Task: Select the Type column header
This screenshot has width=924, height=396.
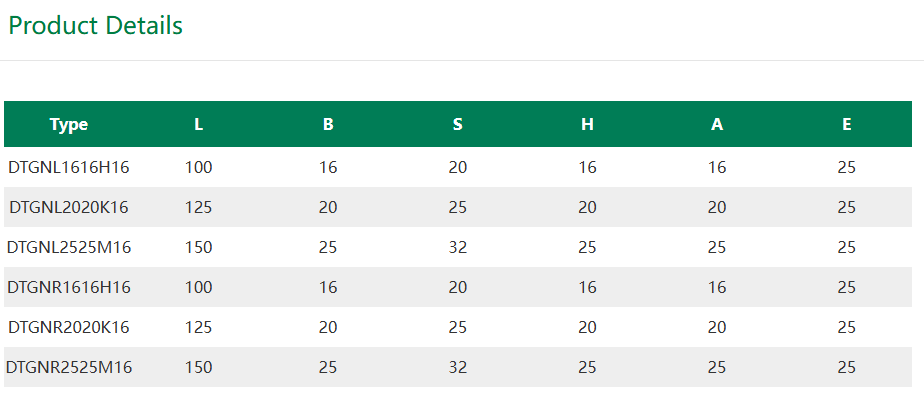Action: 69,124
